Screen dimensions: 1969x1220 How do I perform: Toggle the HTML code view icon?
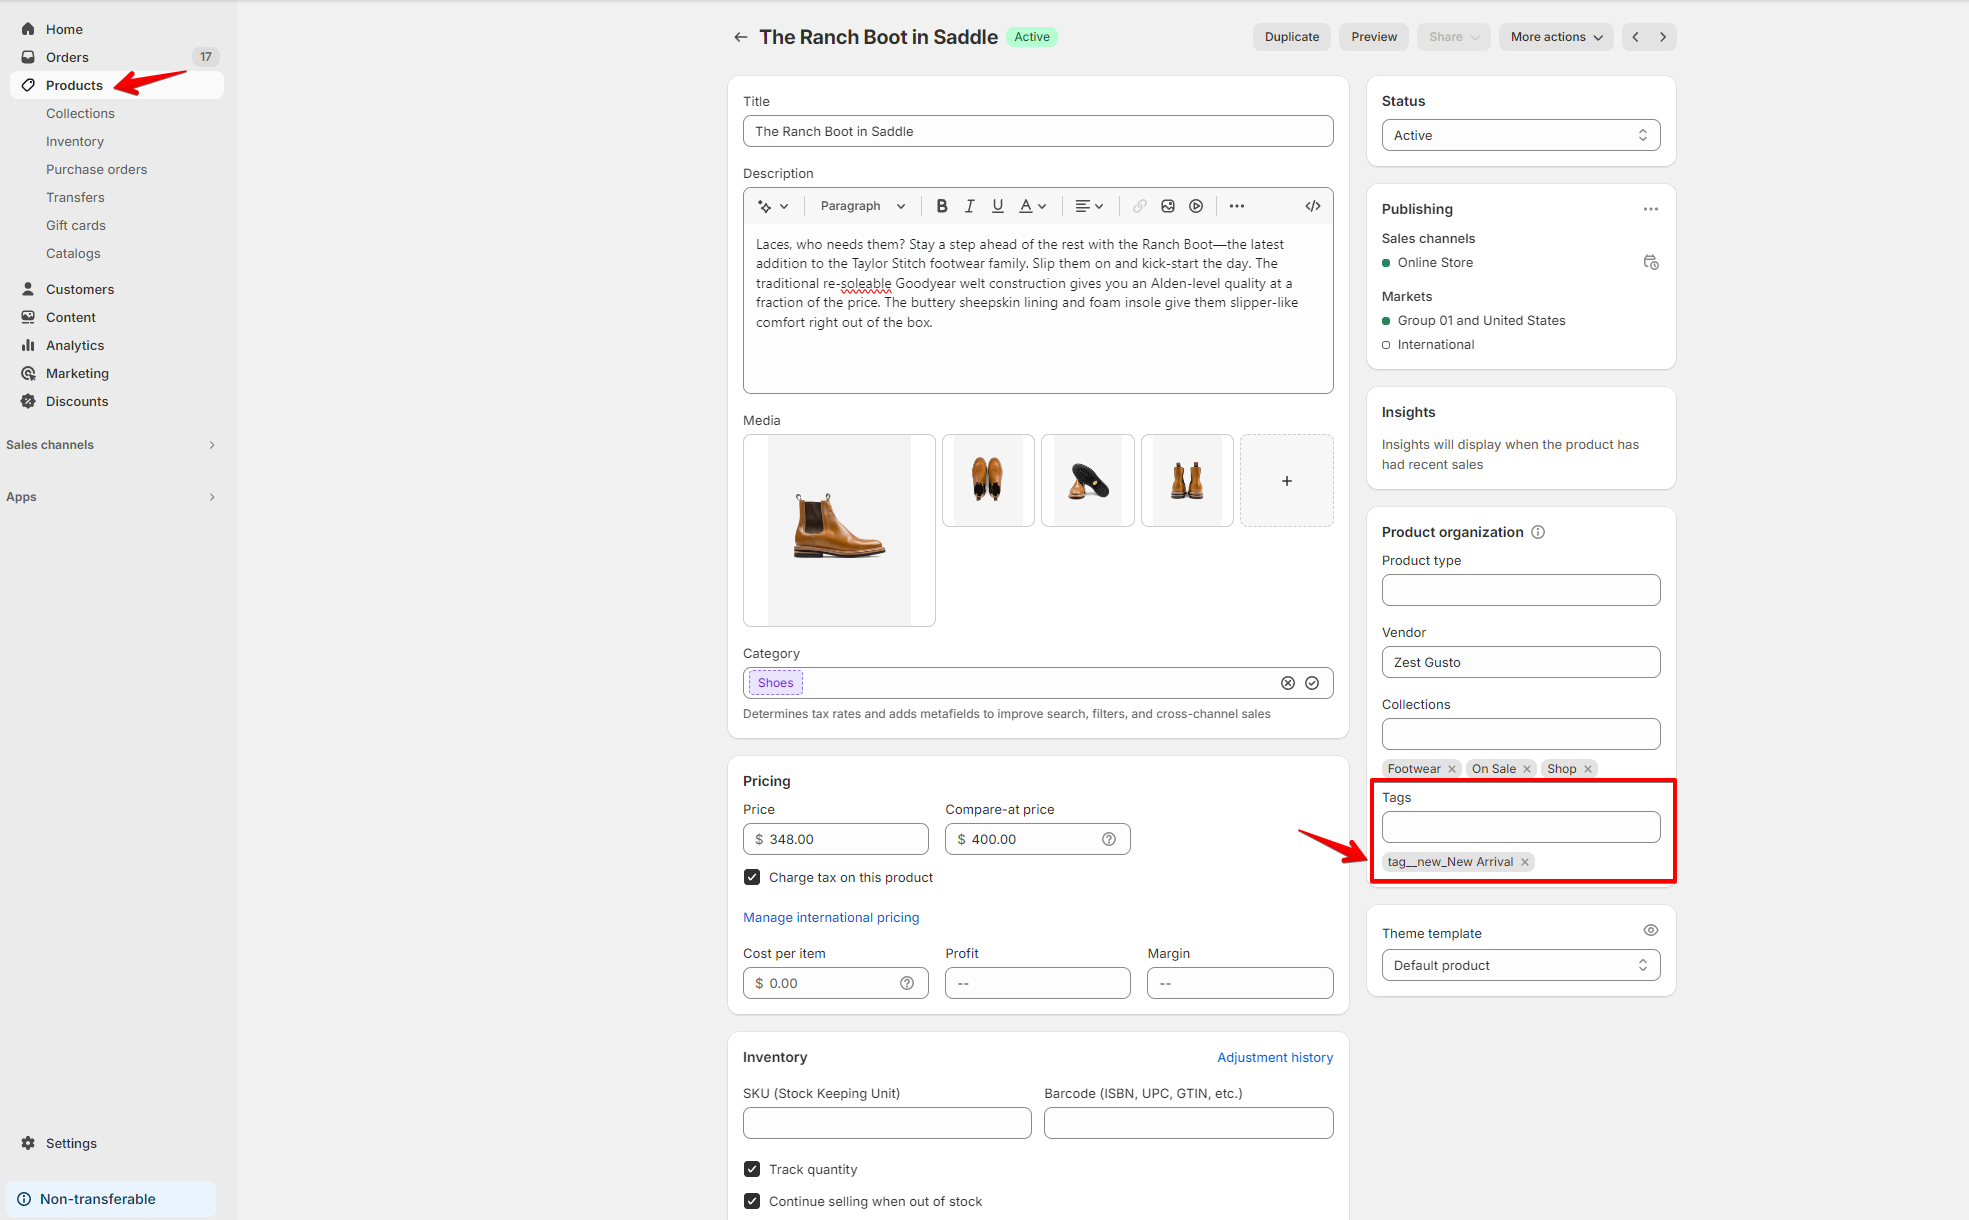[x=1312, y=206]
